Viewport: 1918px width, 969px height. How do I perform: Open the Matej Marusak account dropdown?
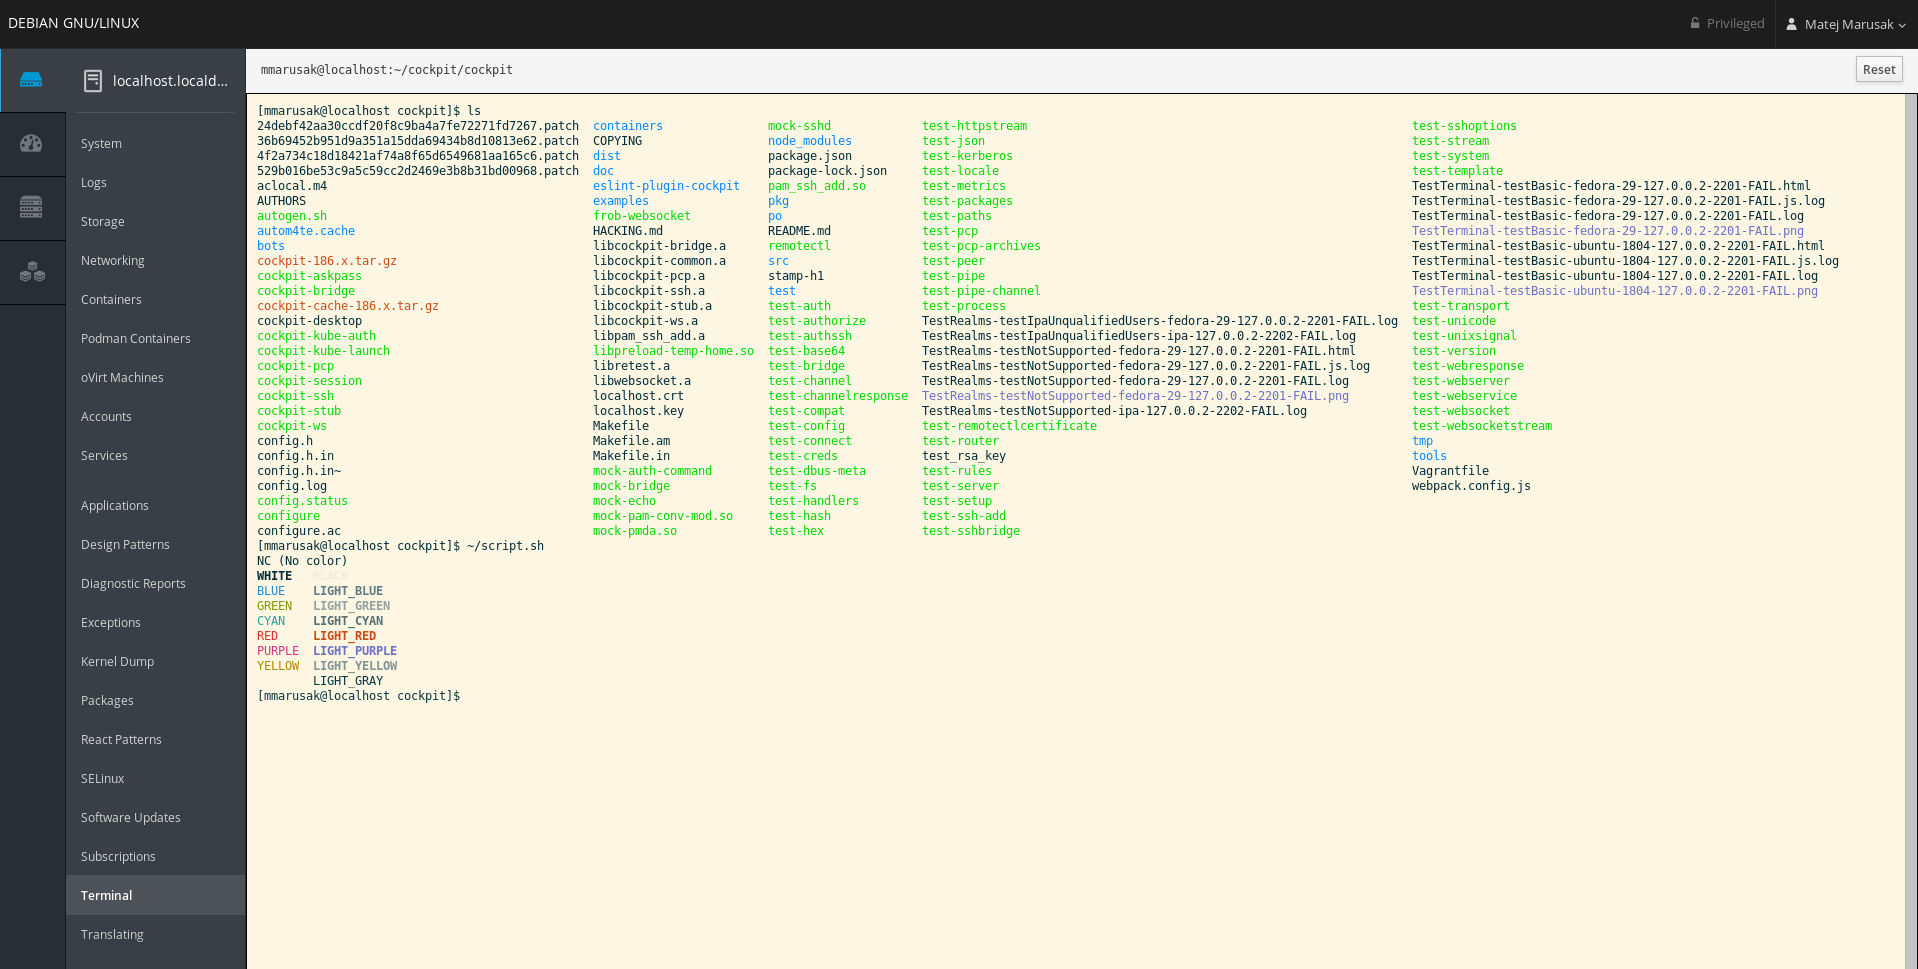point(1845,24)
